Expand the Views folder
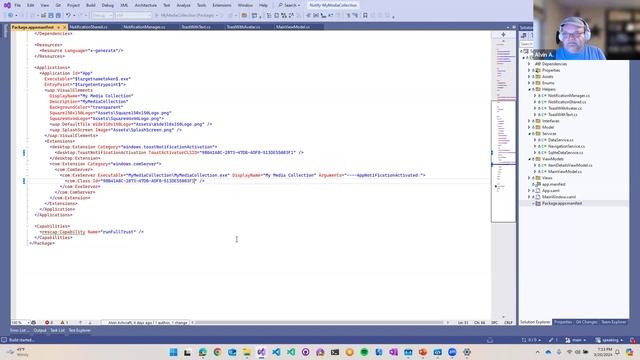Viewport: 640px width, 360px height. [x=529, y=178]
